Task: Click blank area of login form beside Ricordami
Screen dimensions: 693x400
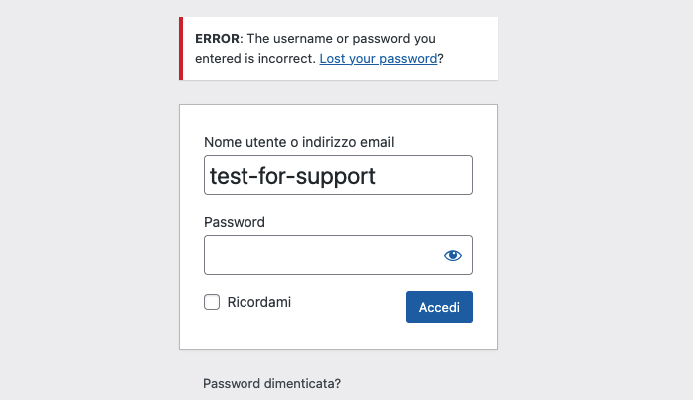Action: tap(348, 305)
